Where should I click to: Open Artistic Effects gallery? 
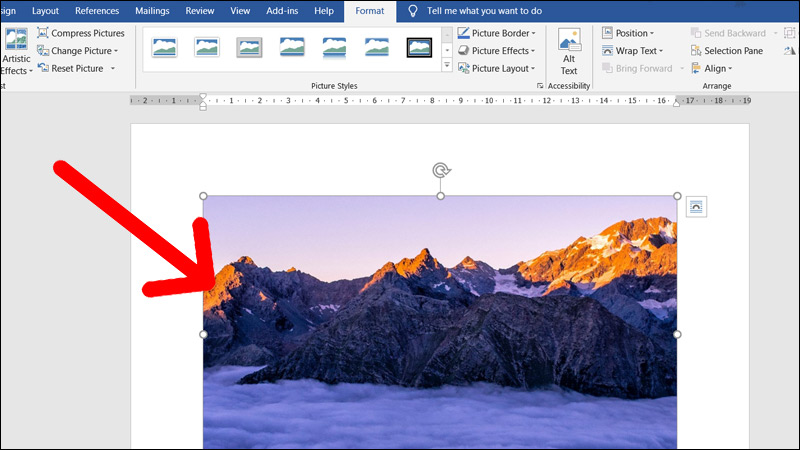[16, 51]
